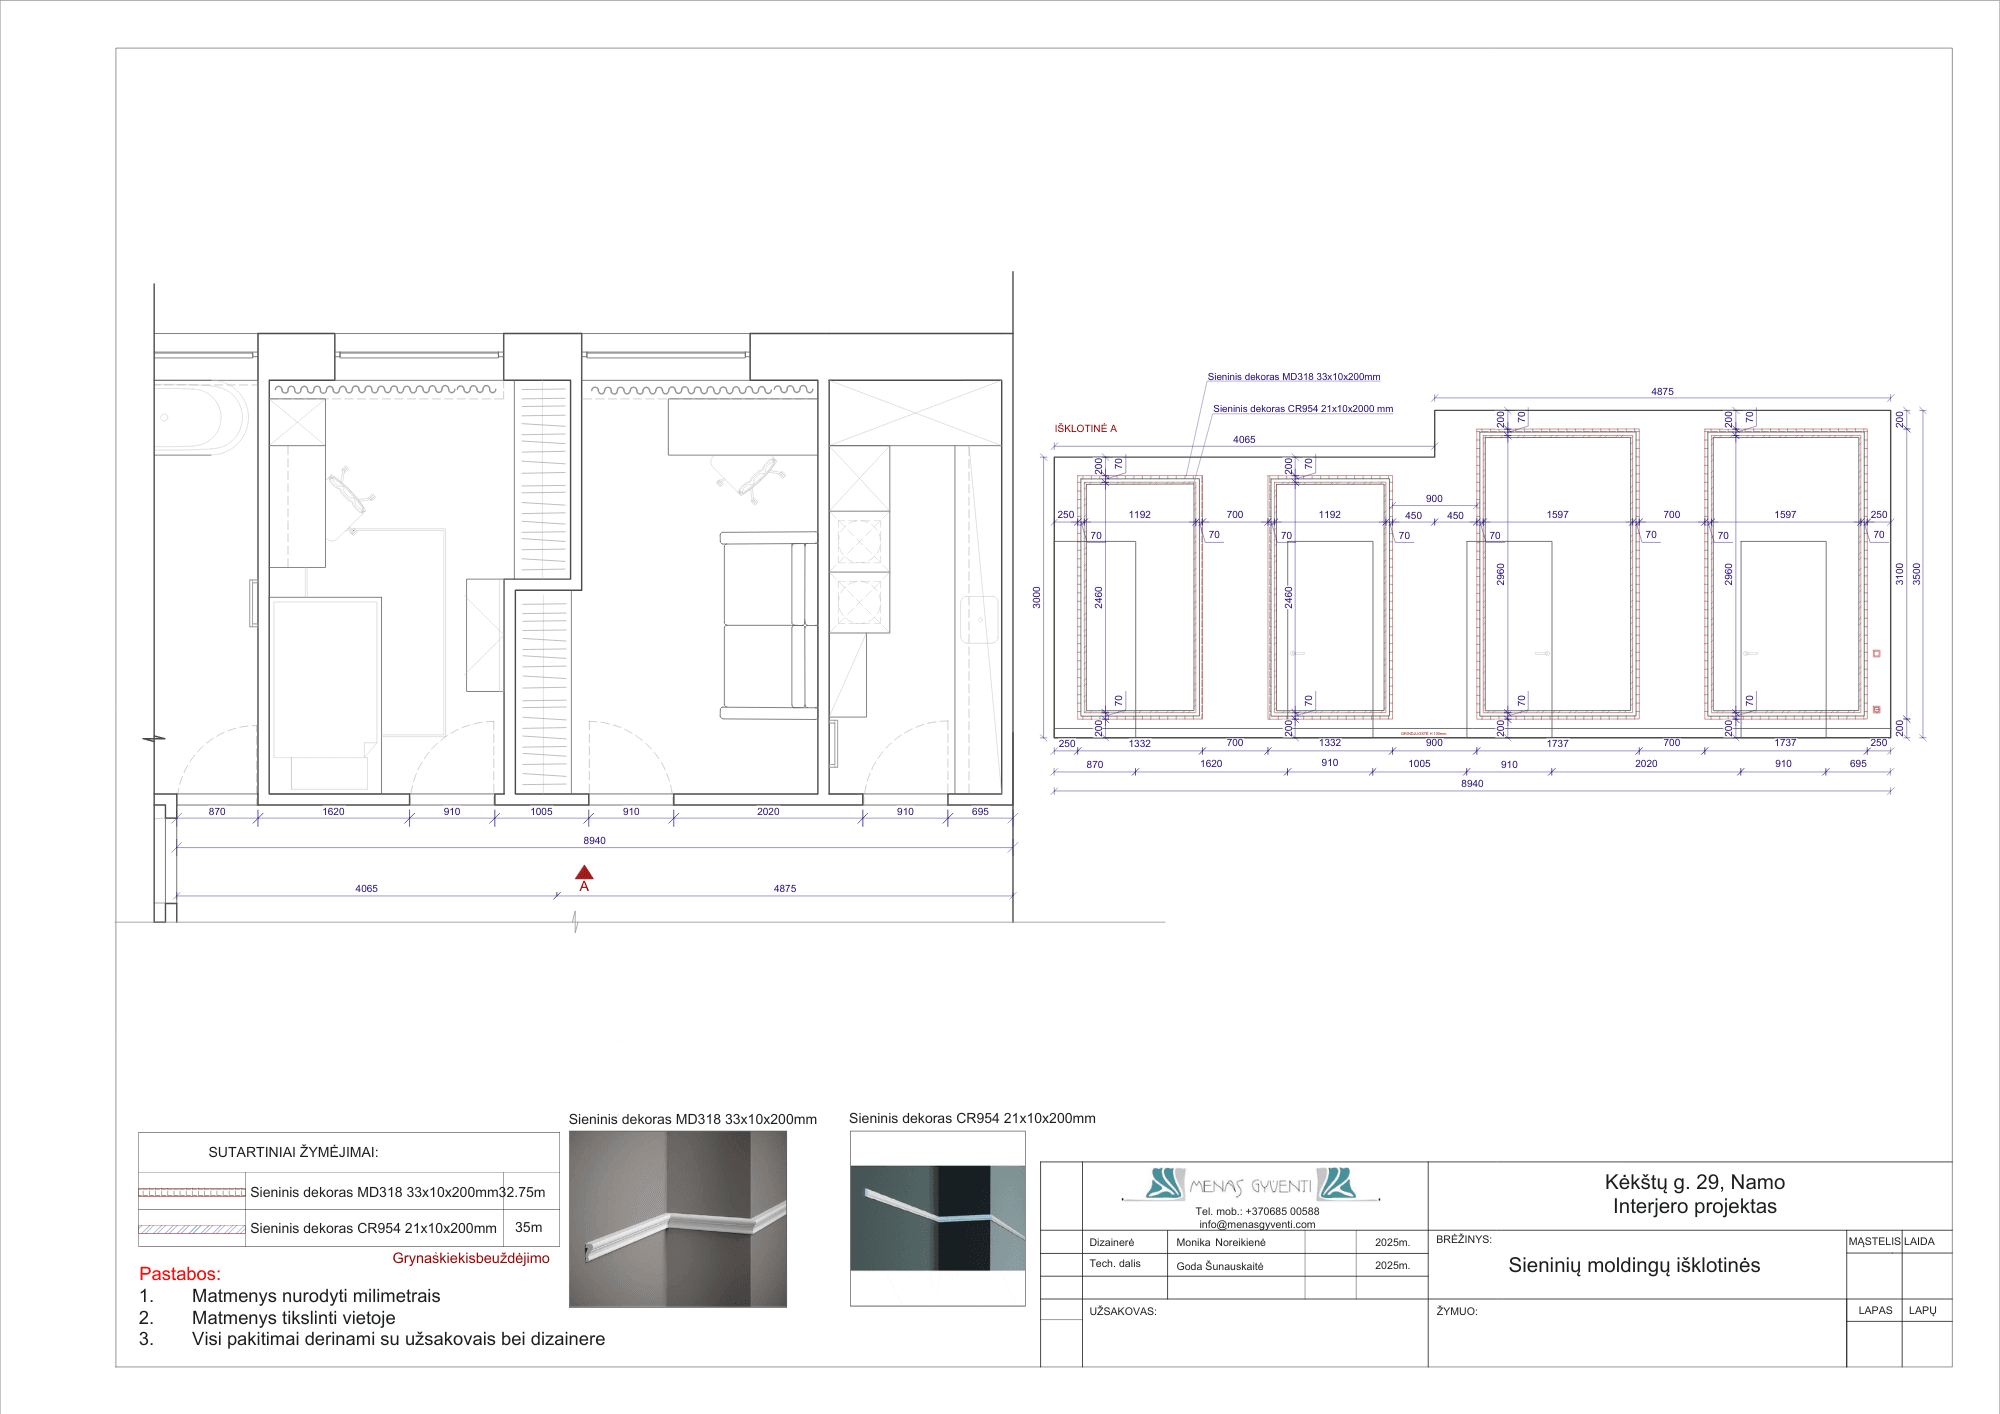Click the IŠKLOTINĖ A elevation title
2000x1414 pixels.
[x=1085, y=429]
